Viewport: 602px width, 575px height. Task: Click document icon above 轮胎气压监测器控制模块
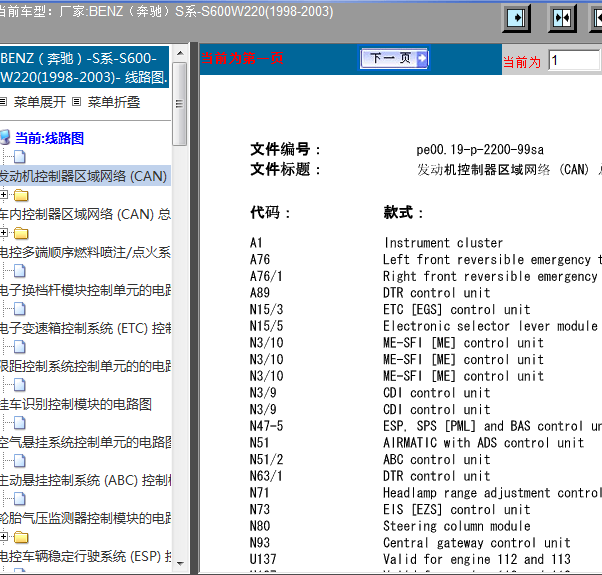click(20, 499)
